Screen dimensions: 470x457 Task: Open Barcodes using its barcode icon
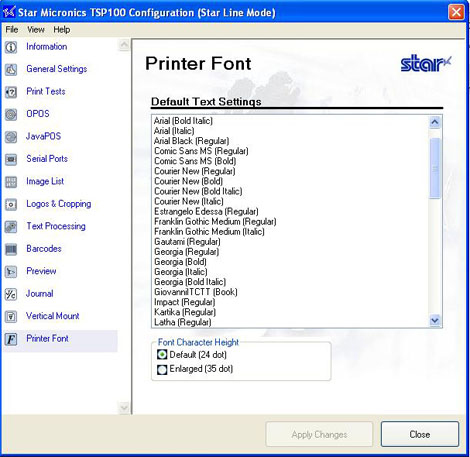(11, 249)
